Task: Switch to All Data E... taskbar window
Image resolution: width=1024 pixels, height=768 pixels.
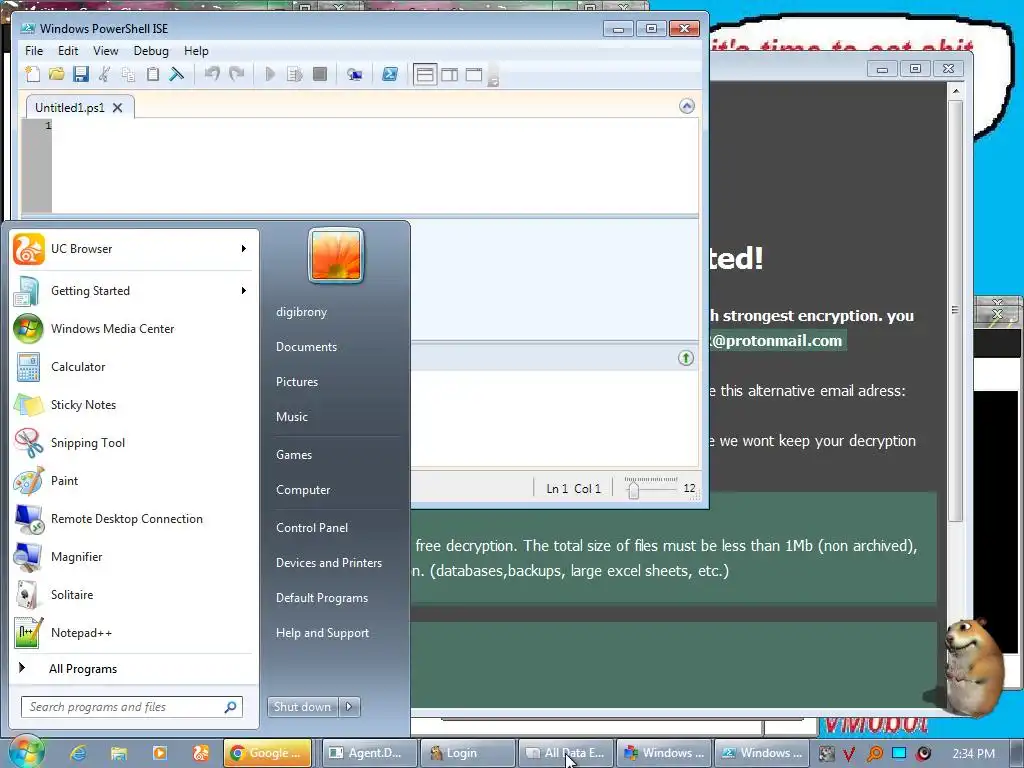Action: click(567, 753)
